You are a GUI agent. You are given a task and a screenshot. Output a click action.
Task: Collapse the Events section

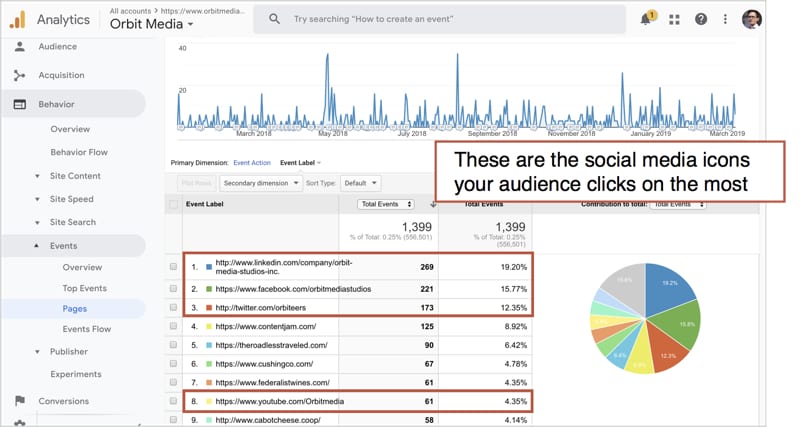point(37,246)
